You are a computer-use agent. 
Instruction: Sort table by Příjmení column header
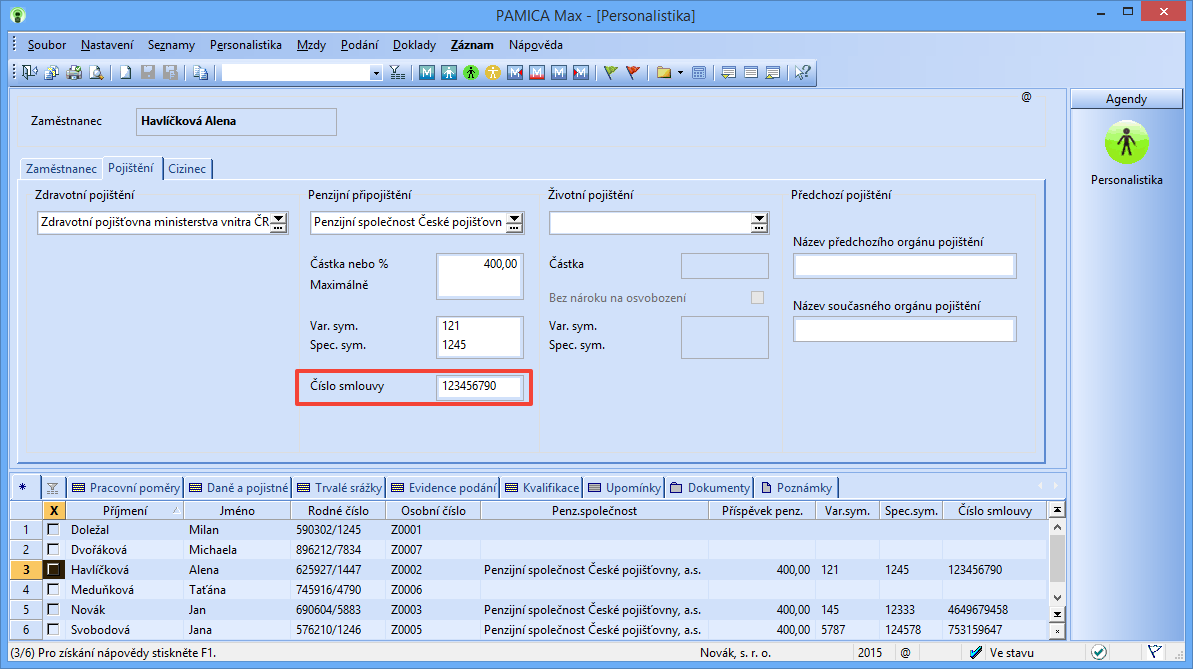pyautogui.click(x=125, y=510)
